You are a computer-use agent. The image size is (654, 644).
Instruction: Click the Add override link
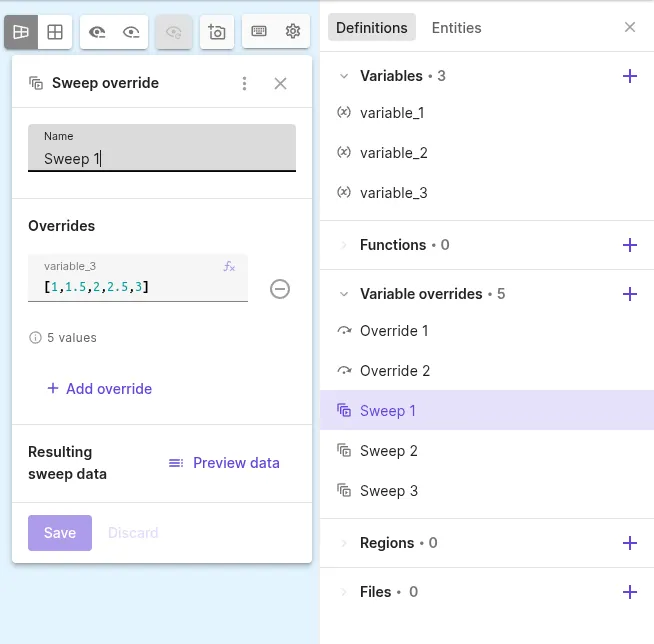click(x=100, y=389)
